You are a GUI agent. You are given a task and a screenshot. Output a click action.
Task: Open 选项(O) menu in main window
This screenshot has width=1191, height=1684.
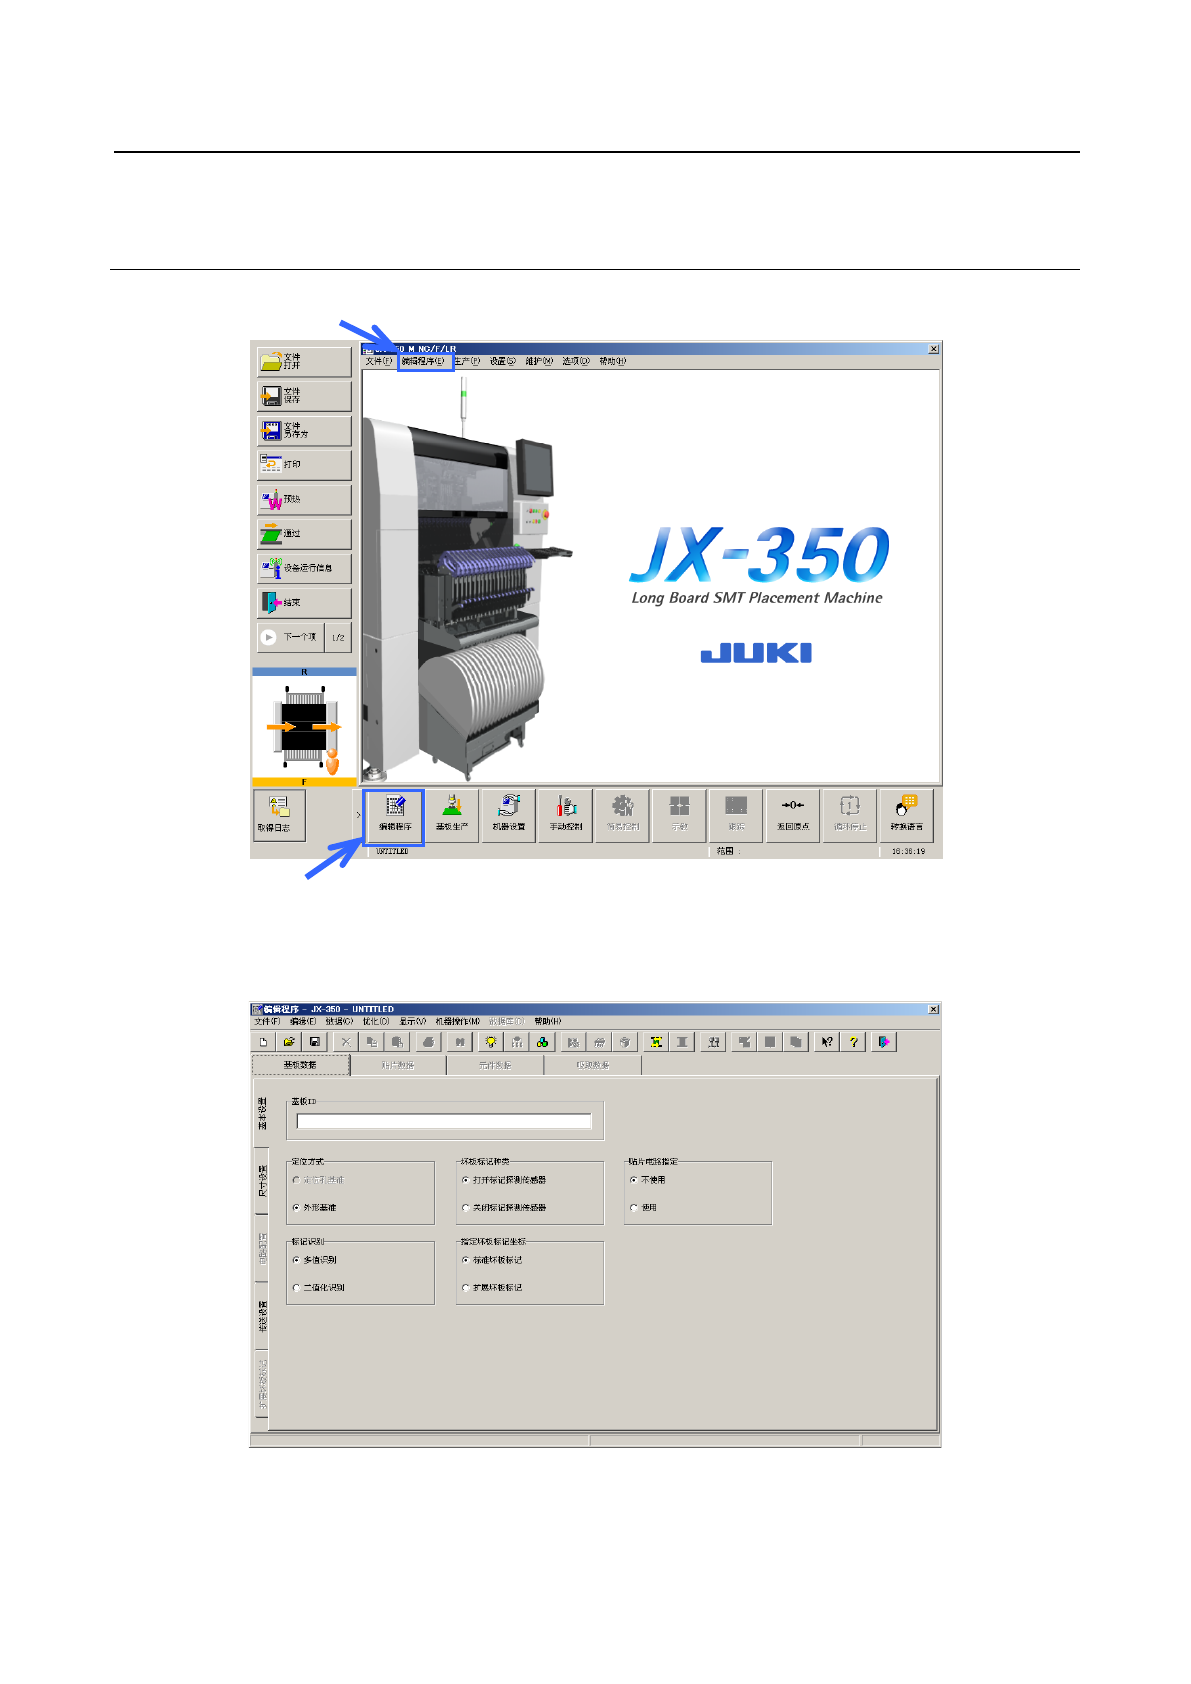click(x=575, y=361)
